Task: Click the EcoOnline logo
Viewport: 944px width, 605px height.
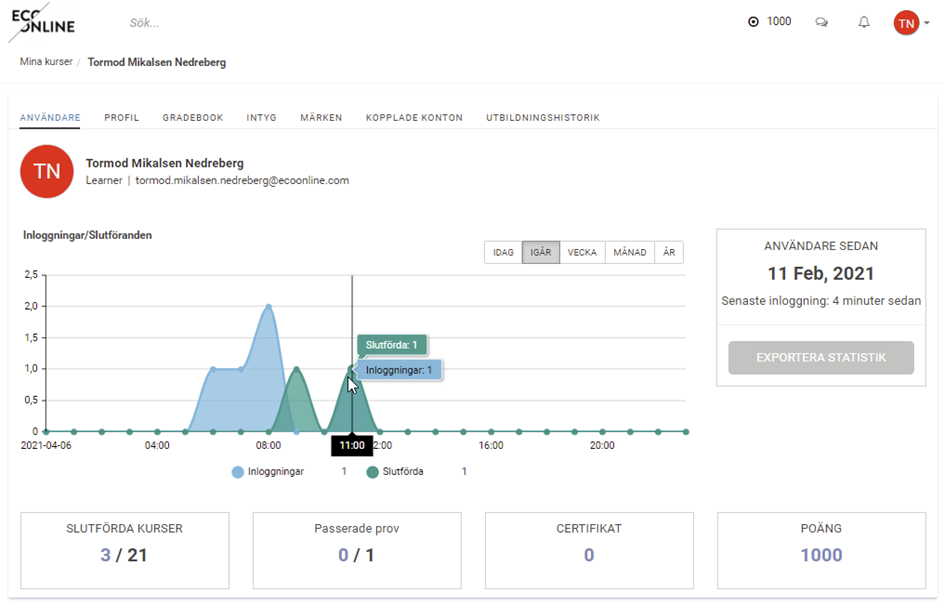Action: point(42,22)
